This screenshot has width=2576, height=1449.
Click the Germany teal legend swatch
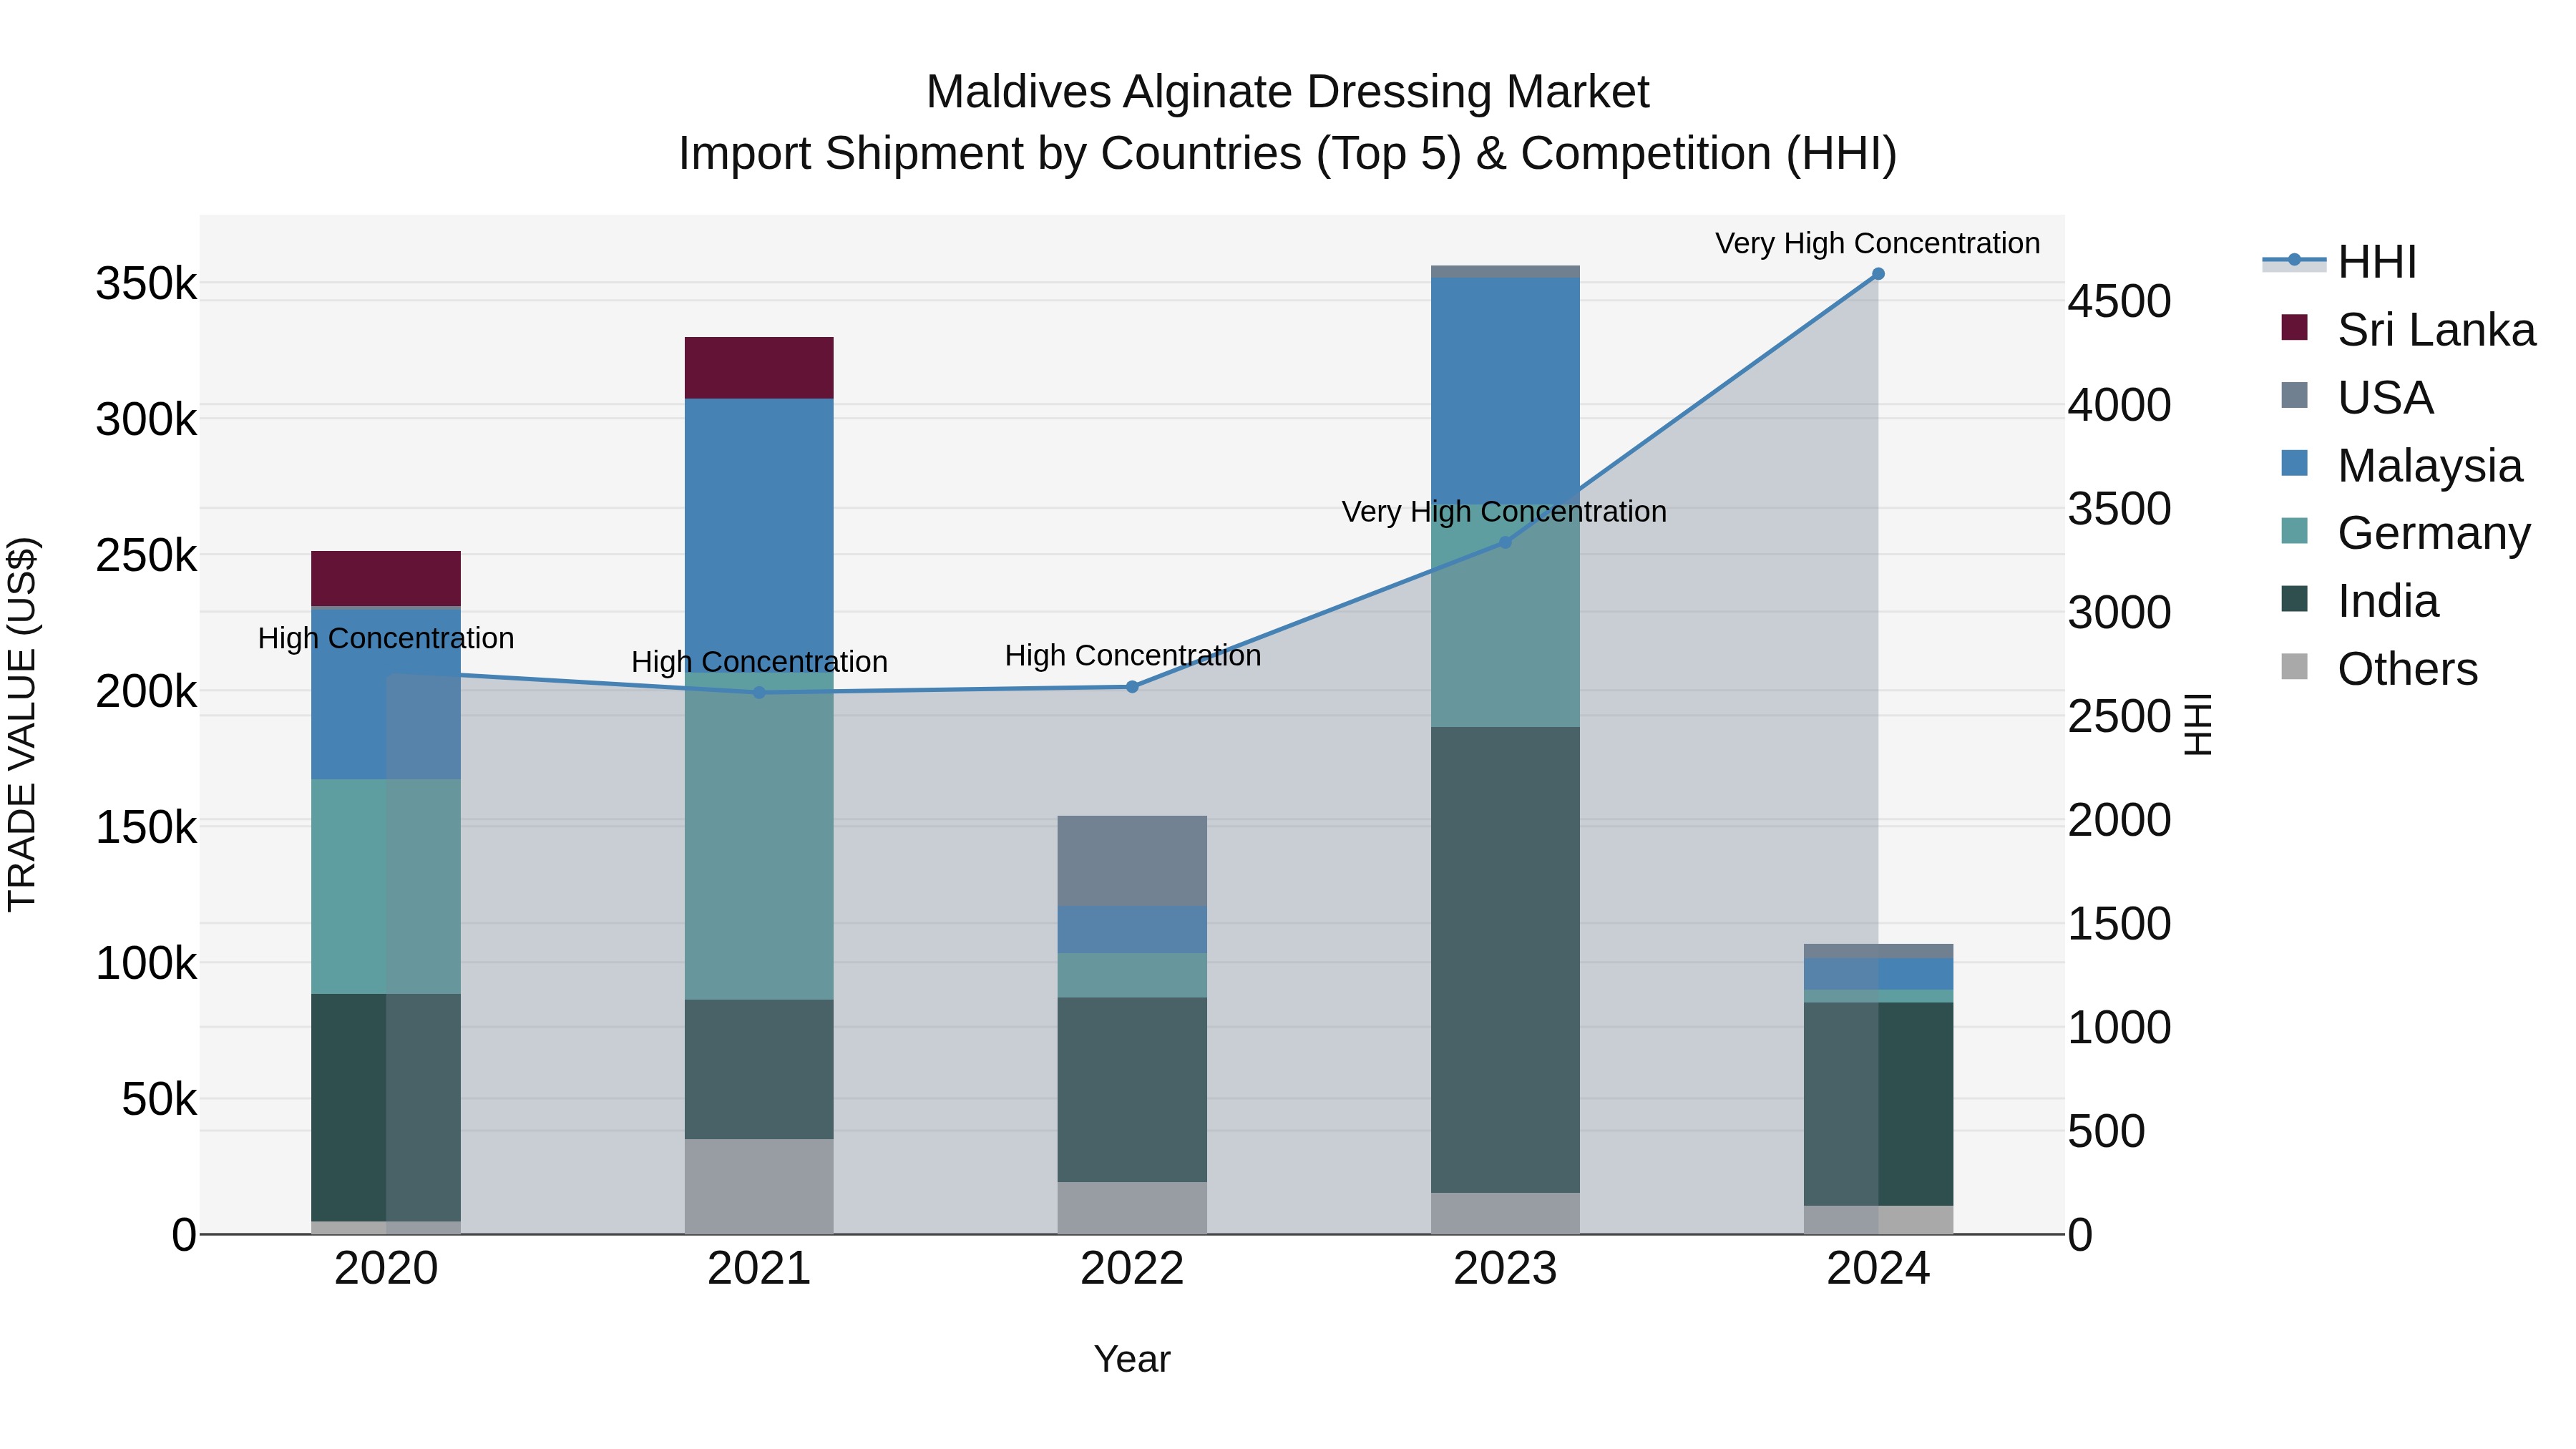pyautogui.click(x=2295, y=531)
